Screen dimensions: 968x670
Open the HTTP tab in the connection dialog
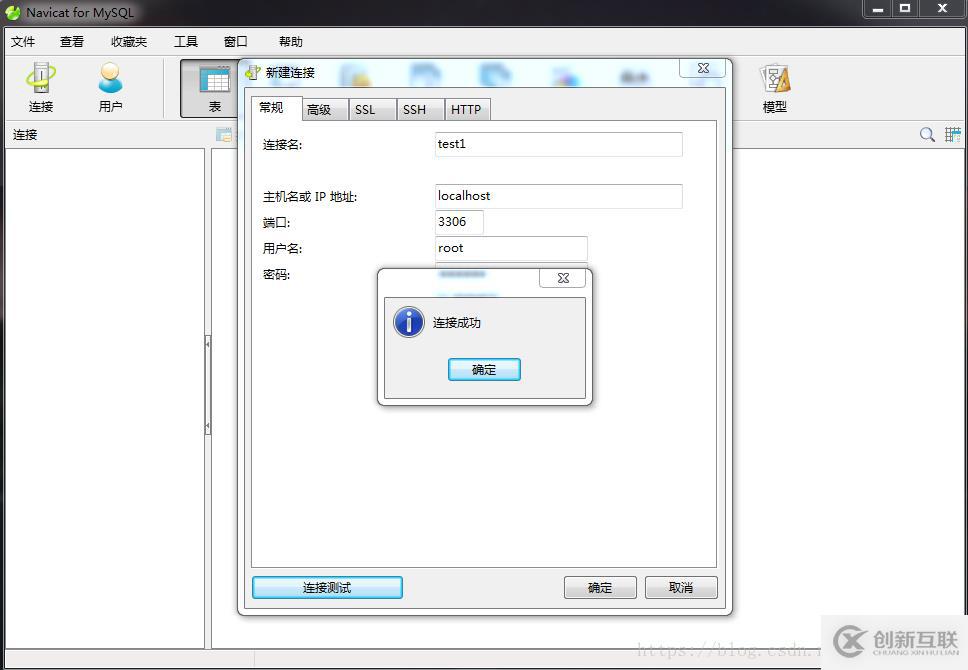[x=467, y=109]
